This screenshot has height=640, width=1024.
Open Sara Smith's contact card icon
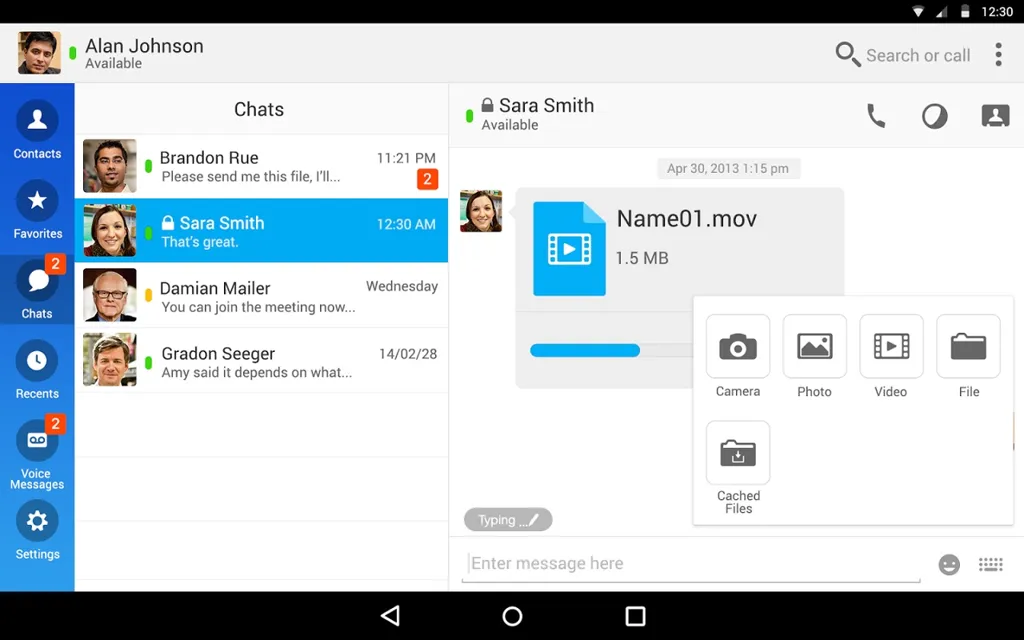pos(995,116)
